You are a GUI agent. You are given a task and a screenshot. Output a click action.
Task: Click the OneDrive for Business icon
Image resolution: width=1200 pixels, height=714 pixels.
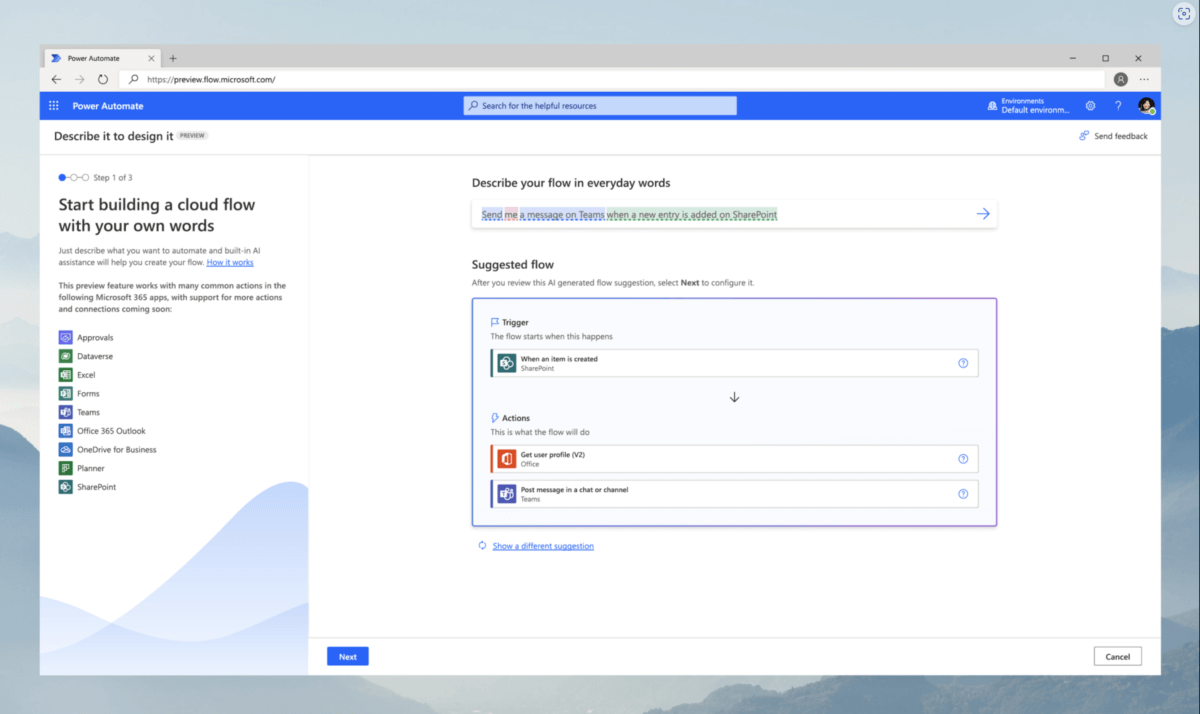66,450
